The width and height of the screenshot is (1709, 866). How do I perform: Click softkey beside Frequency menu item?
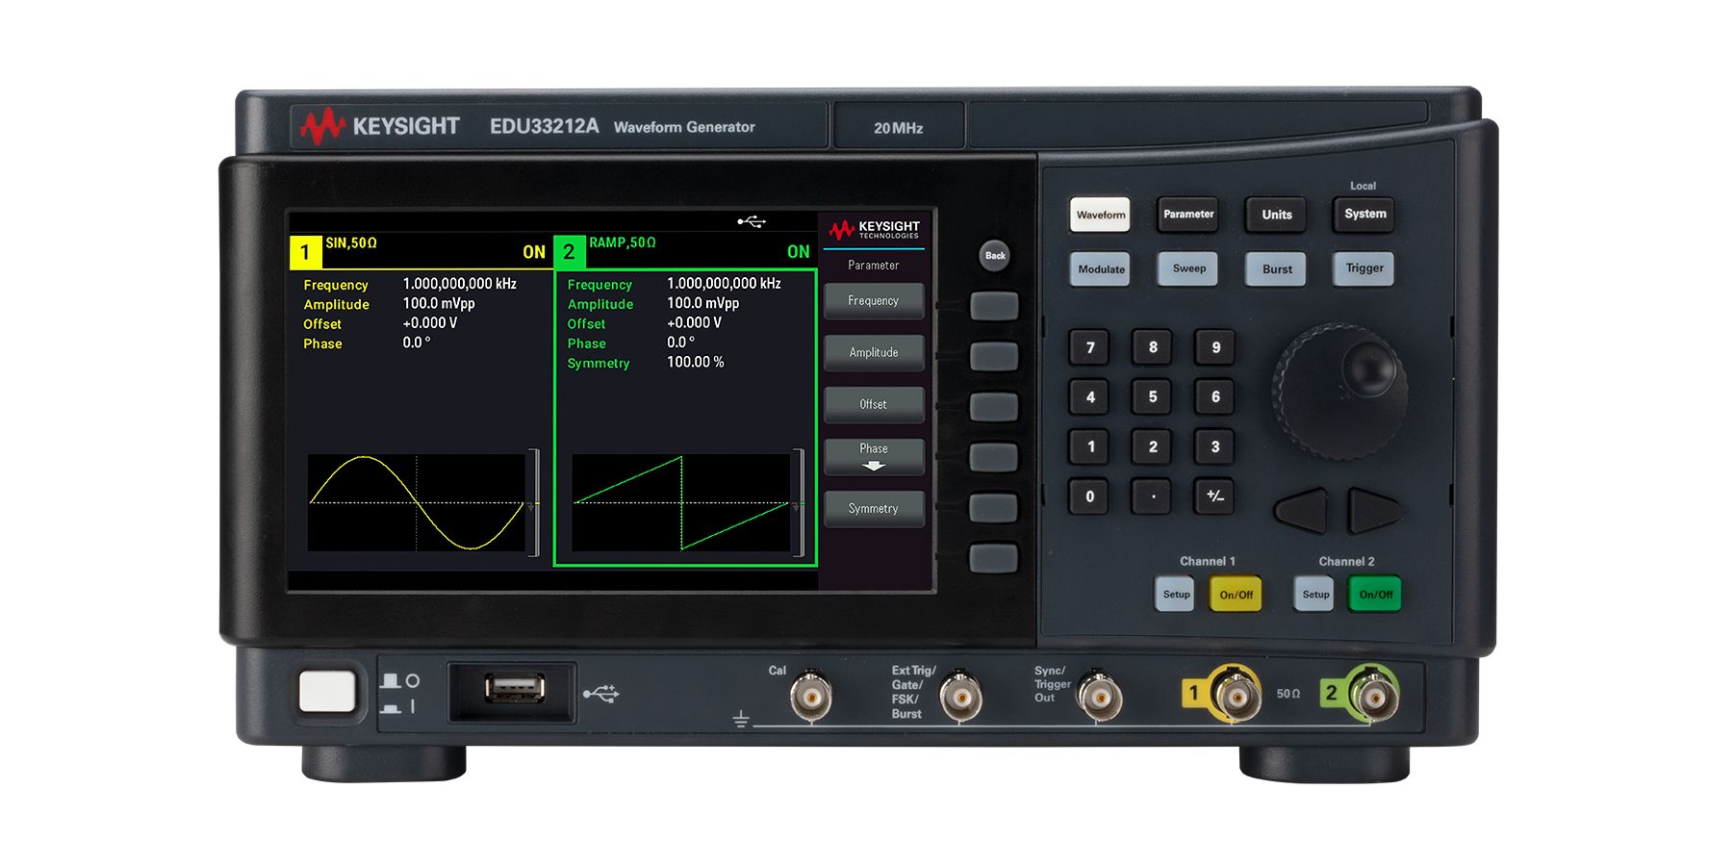tap(994, 305)
